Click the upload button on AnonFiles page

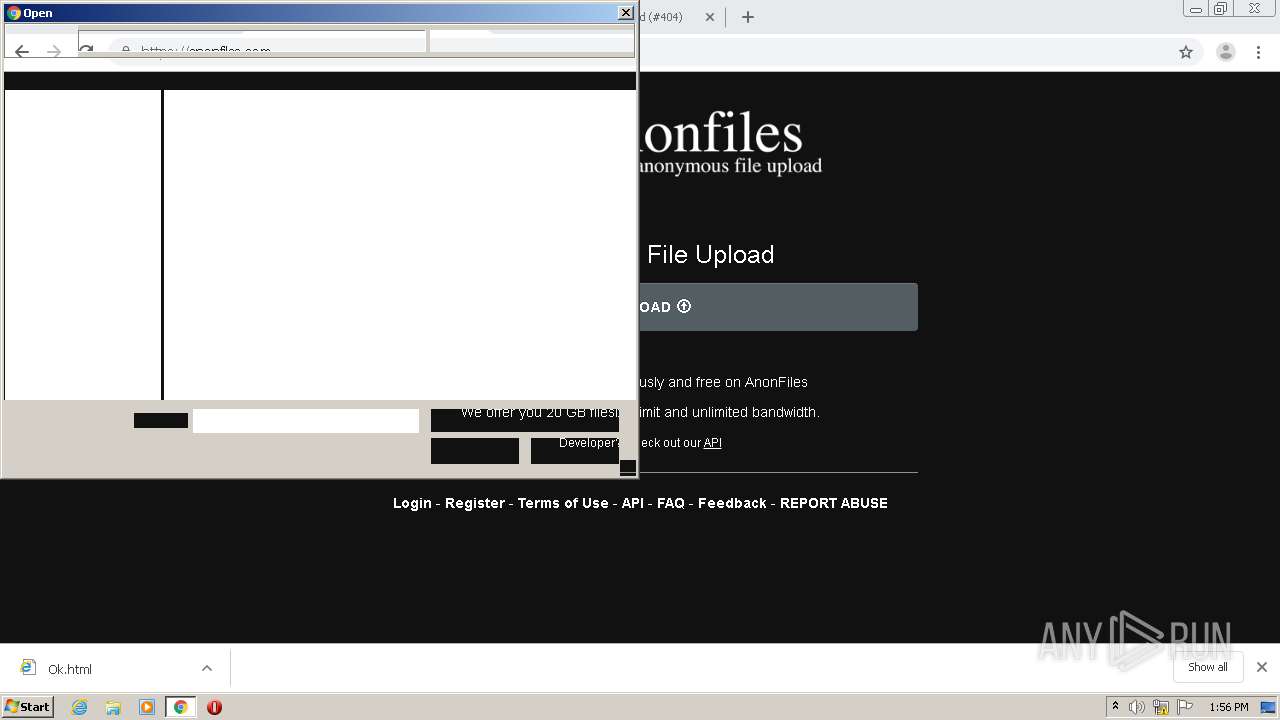[x=778, y=307]
